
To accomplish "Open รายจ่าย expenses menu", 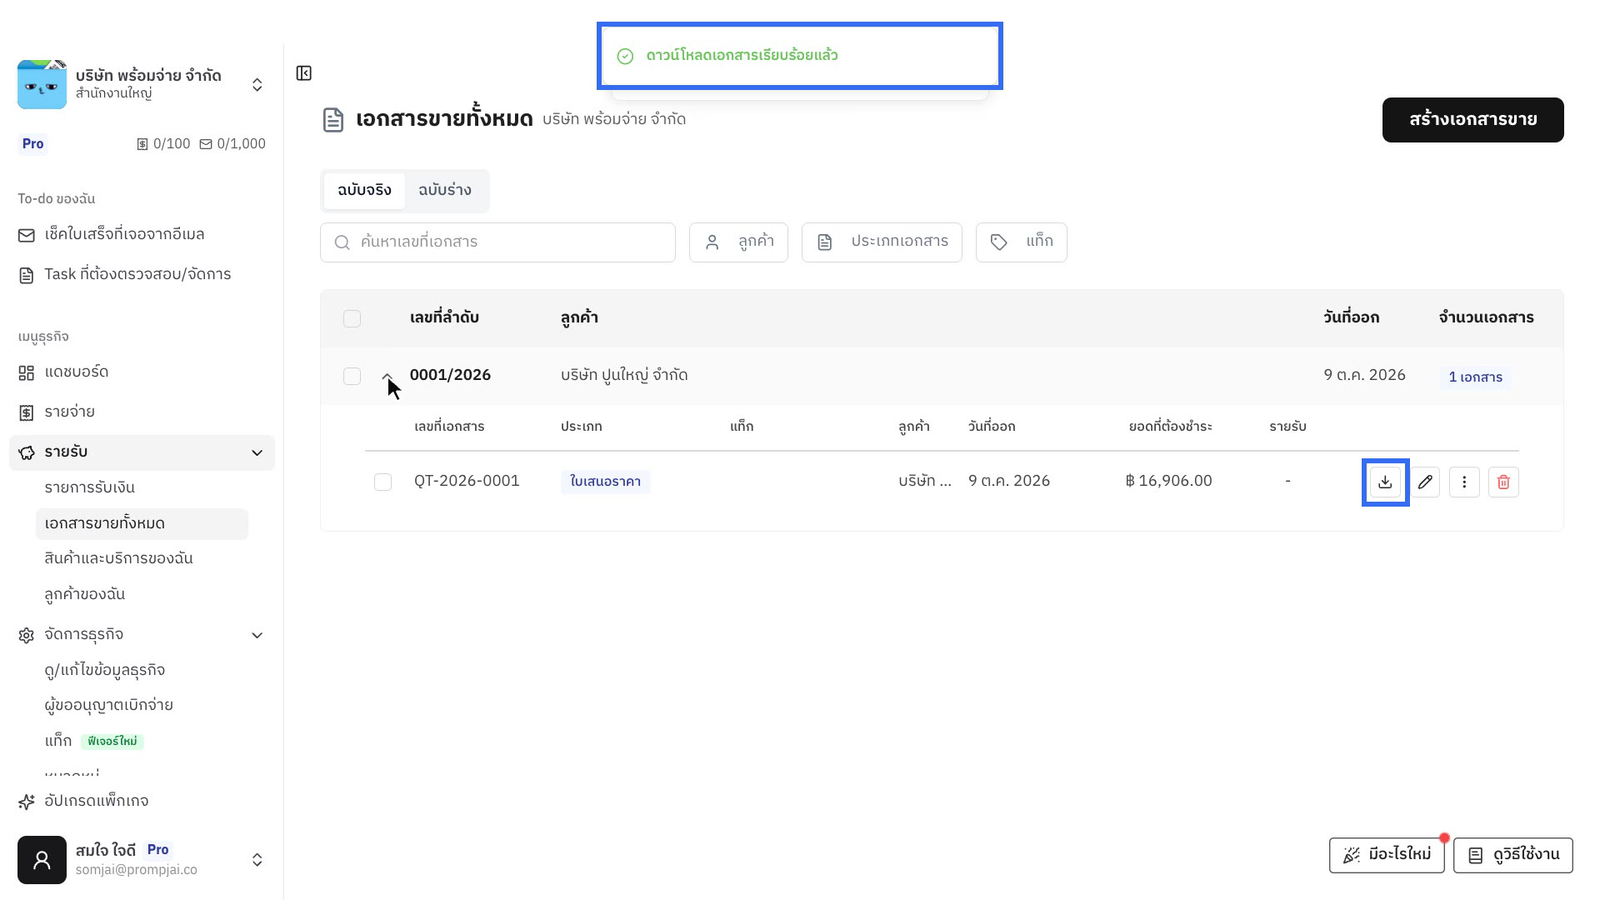I will (57, 412).
